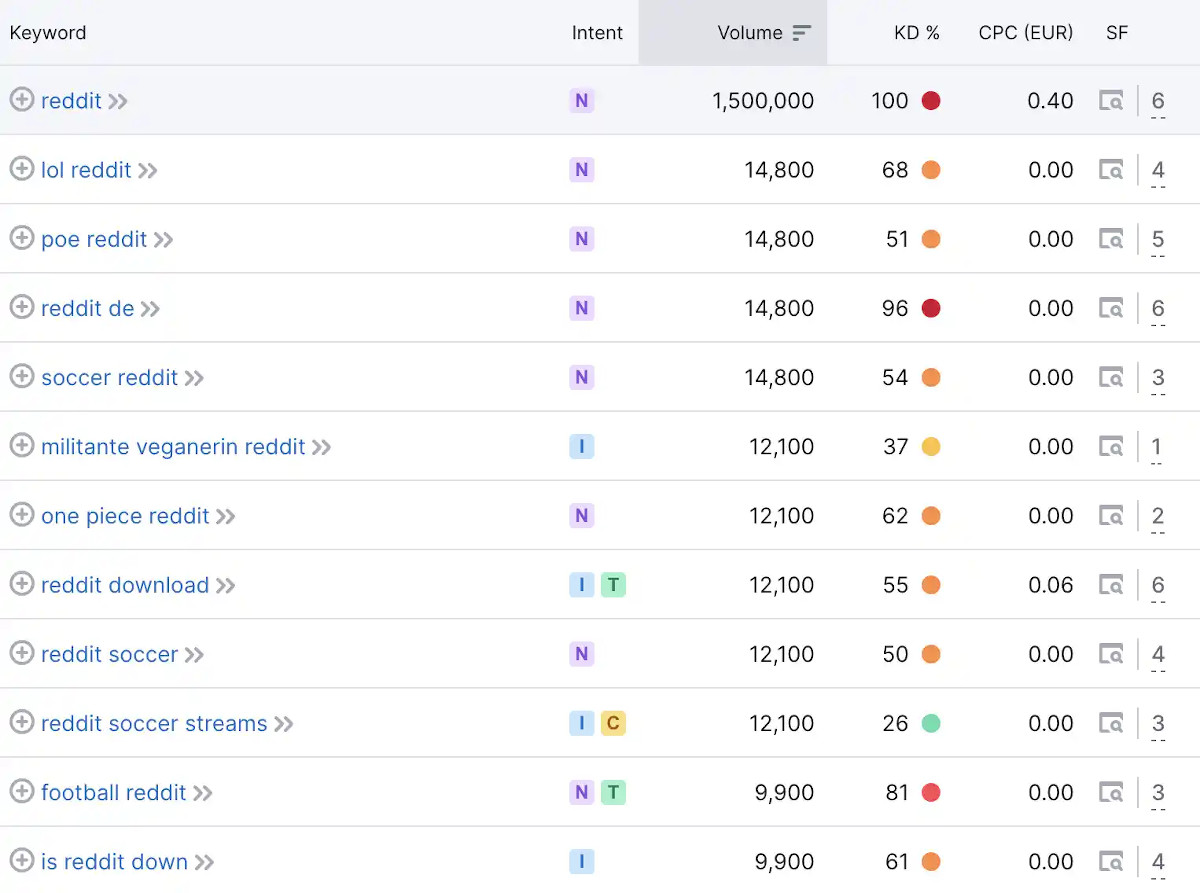Open the SERP icon for 'is reddit down'

pos(1111,861)
